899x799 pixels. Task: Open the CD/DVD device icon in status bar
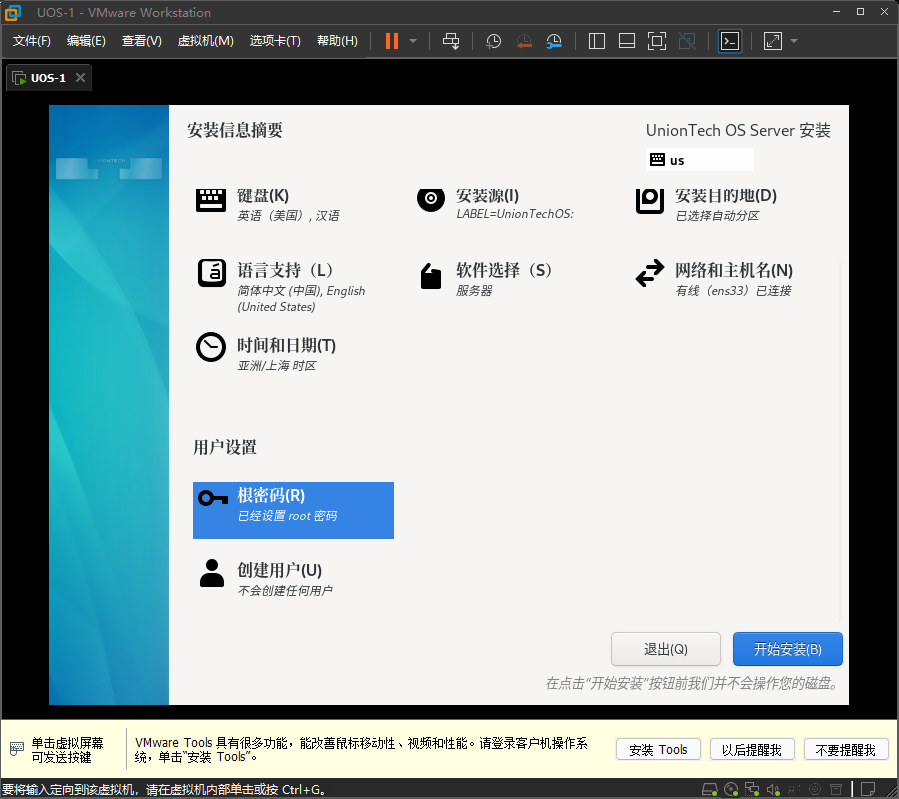tap(731, 789)
